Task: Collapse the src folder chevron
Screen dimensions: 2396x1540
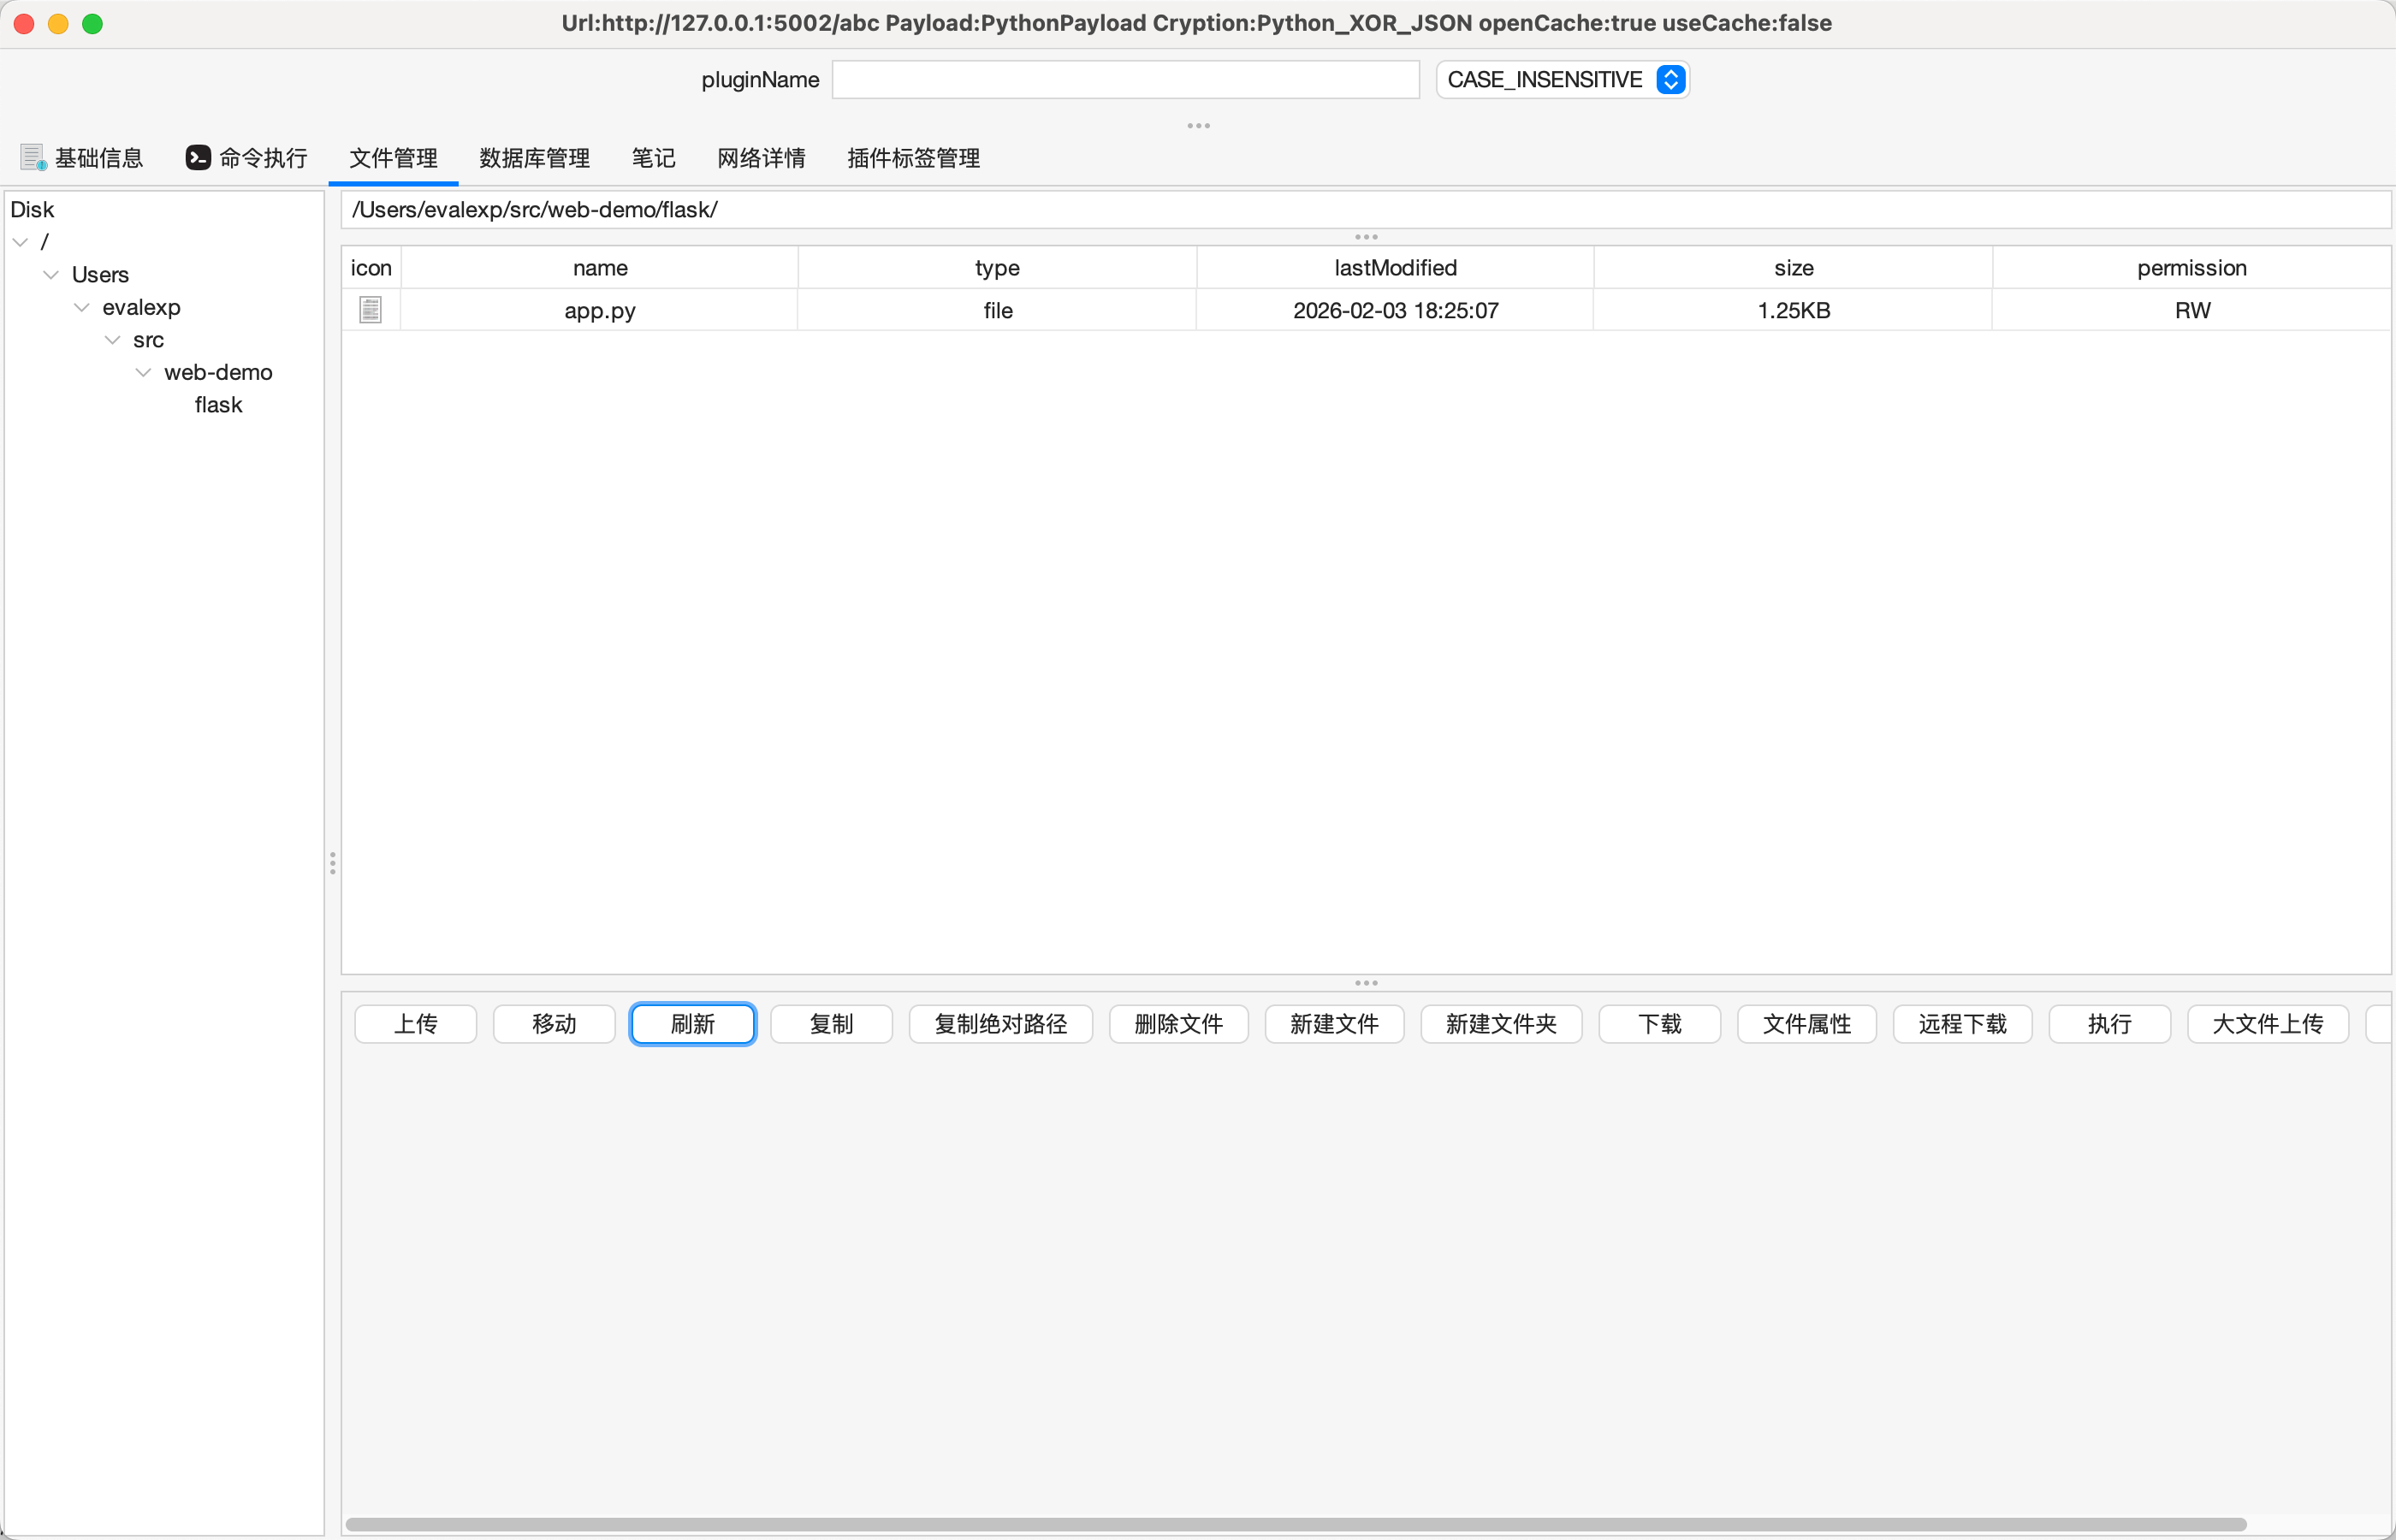Action: (112, 340)
